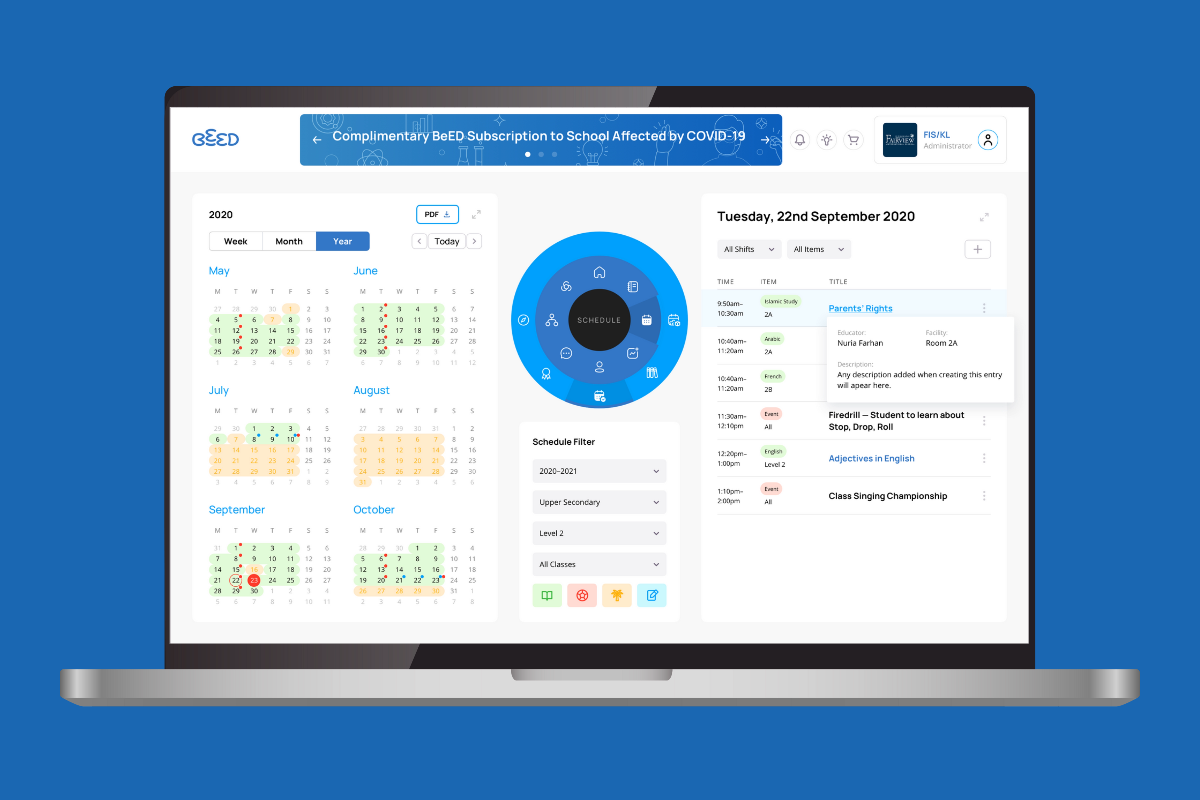
Task: Toggle the blue edit note filter swatch
Action: [x=651, y=595]
